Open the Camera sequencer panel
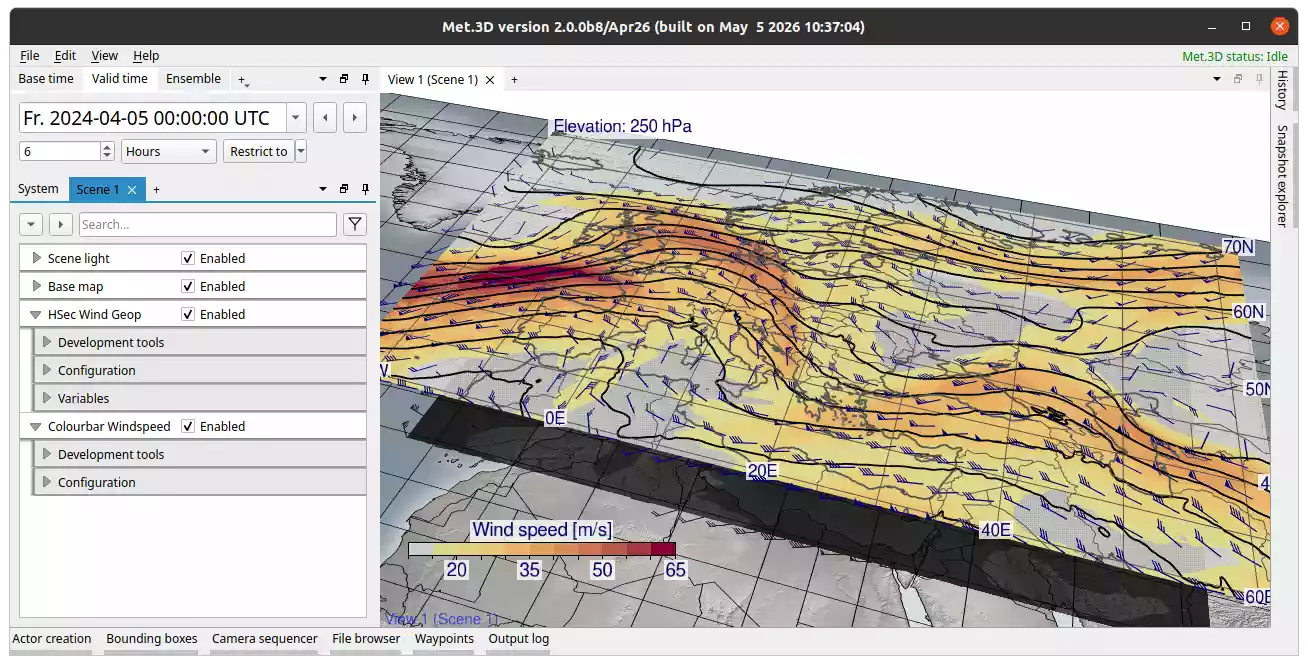This screenshot has height=665, width=1308. point(265,639)
